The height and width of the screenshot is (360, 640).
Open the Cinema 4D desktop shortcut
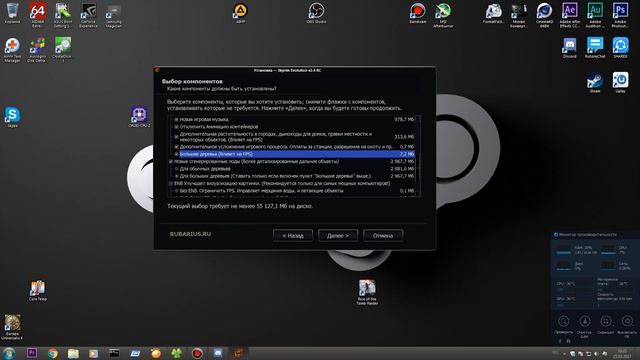(544, 15)
